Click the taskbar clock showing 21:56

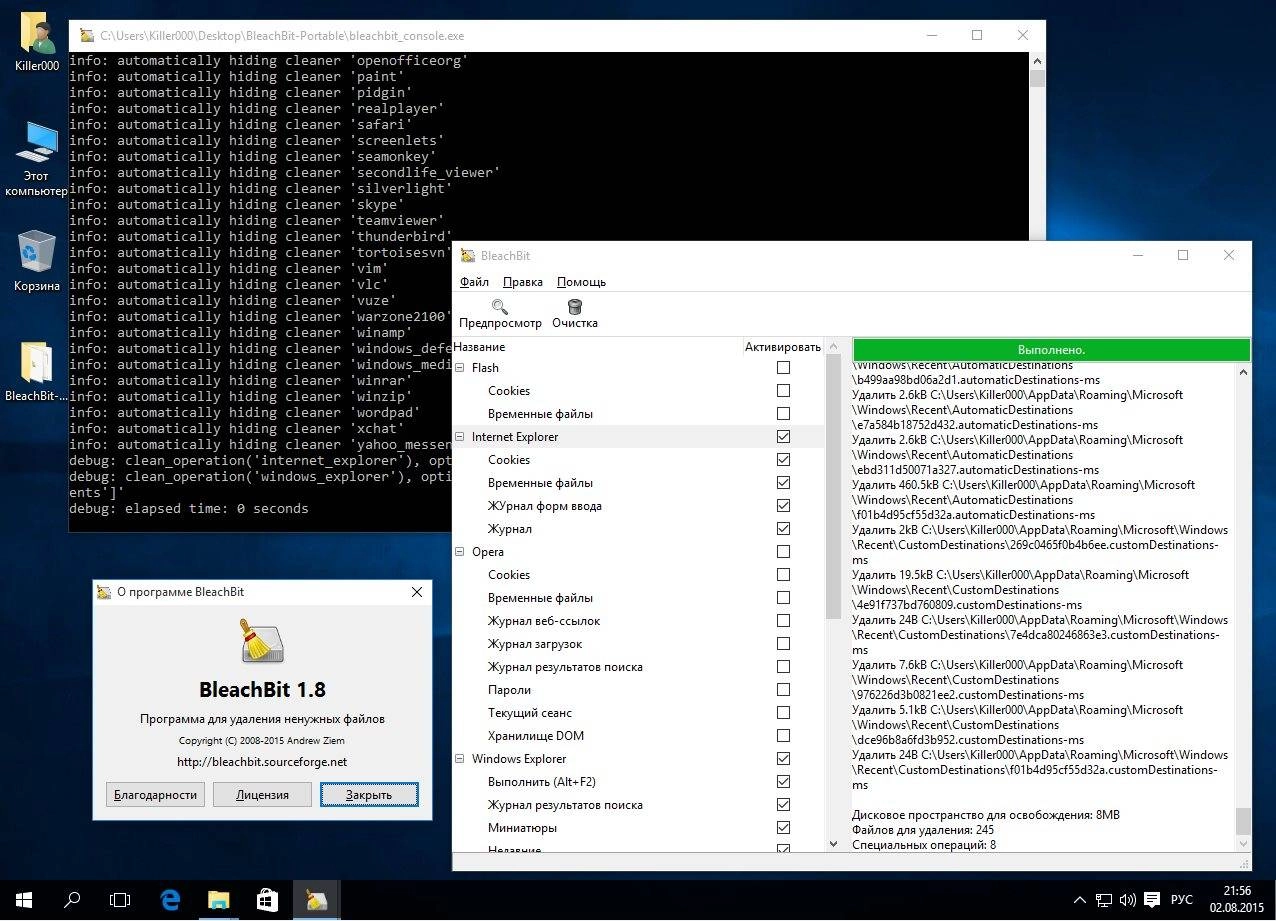1237,900
